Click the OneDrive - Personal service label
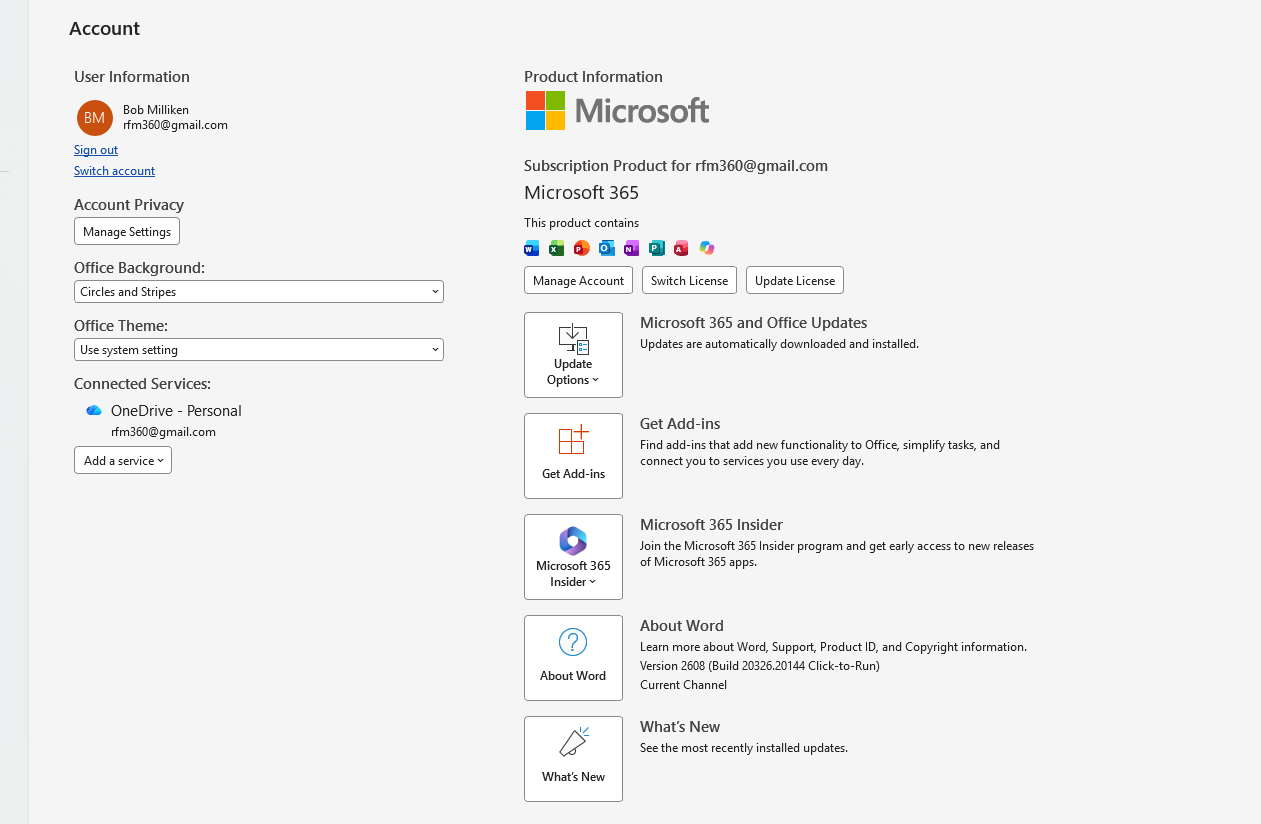1261x824 pixels. point(176,411)
